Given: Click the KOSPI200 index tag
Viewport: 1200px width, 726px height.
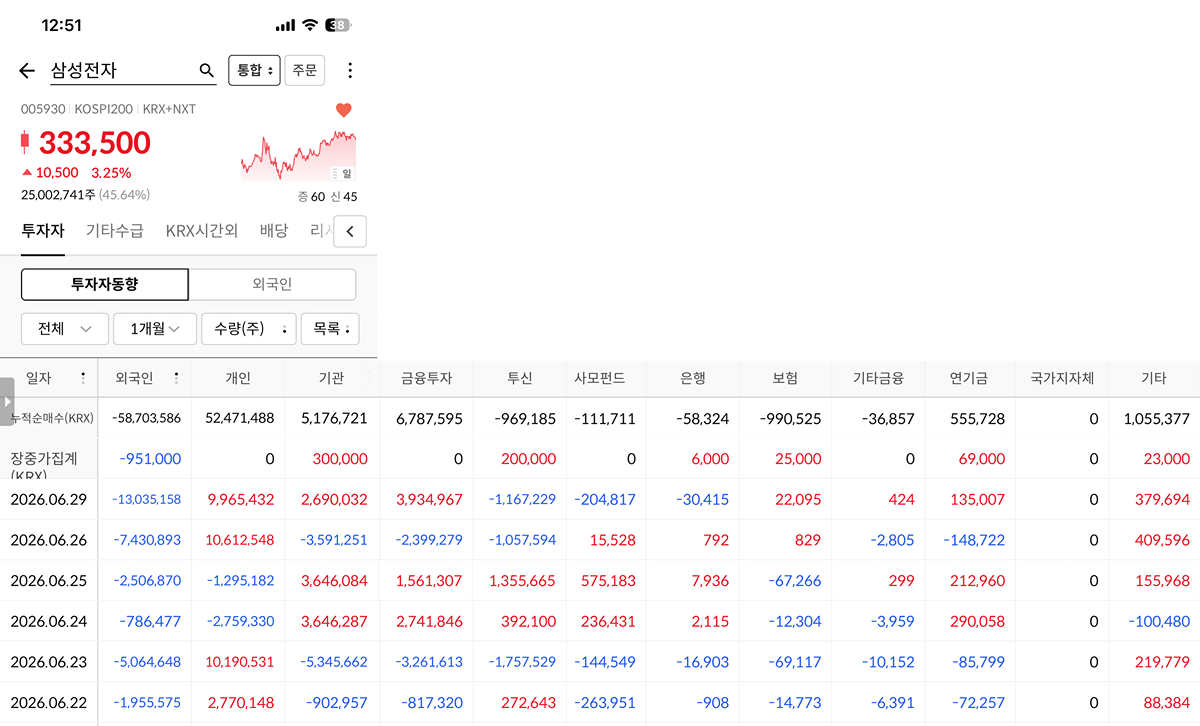Looking at the screenshot, I should pos(105,109).
